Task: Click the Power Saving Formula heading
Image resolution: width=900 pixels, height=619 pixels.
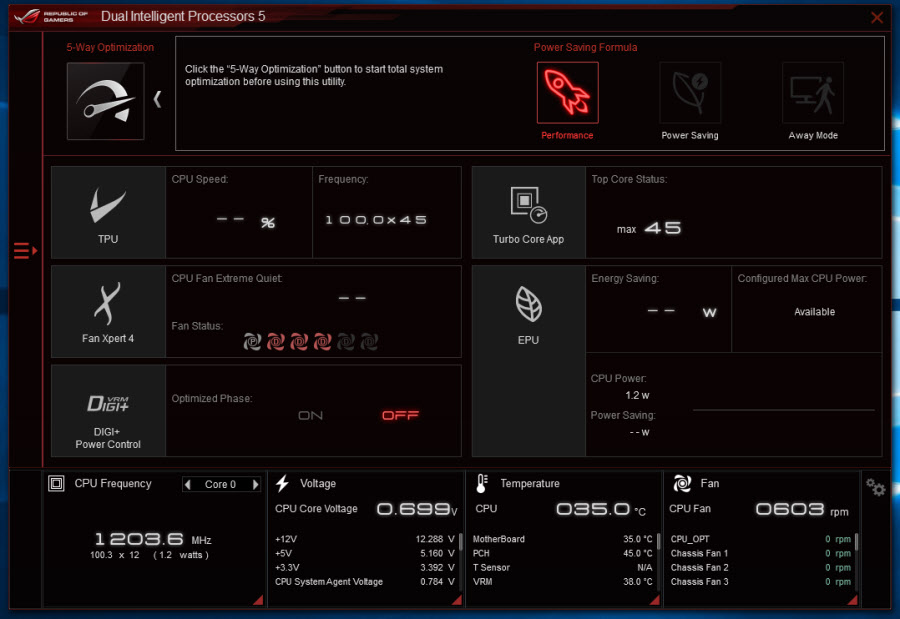Action: tap(585, 48)
